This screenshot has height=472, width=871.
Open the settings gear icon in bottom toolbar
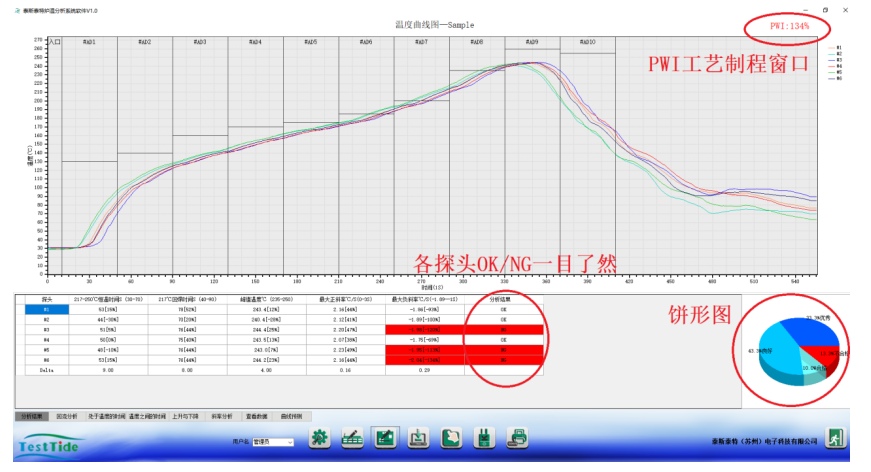[320, 437]
